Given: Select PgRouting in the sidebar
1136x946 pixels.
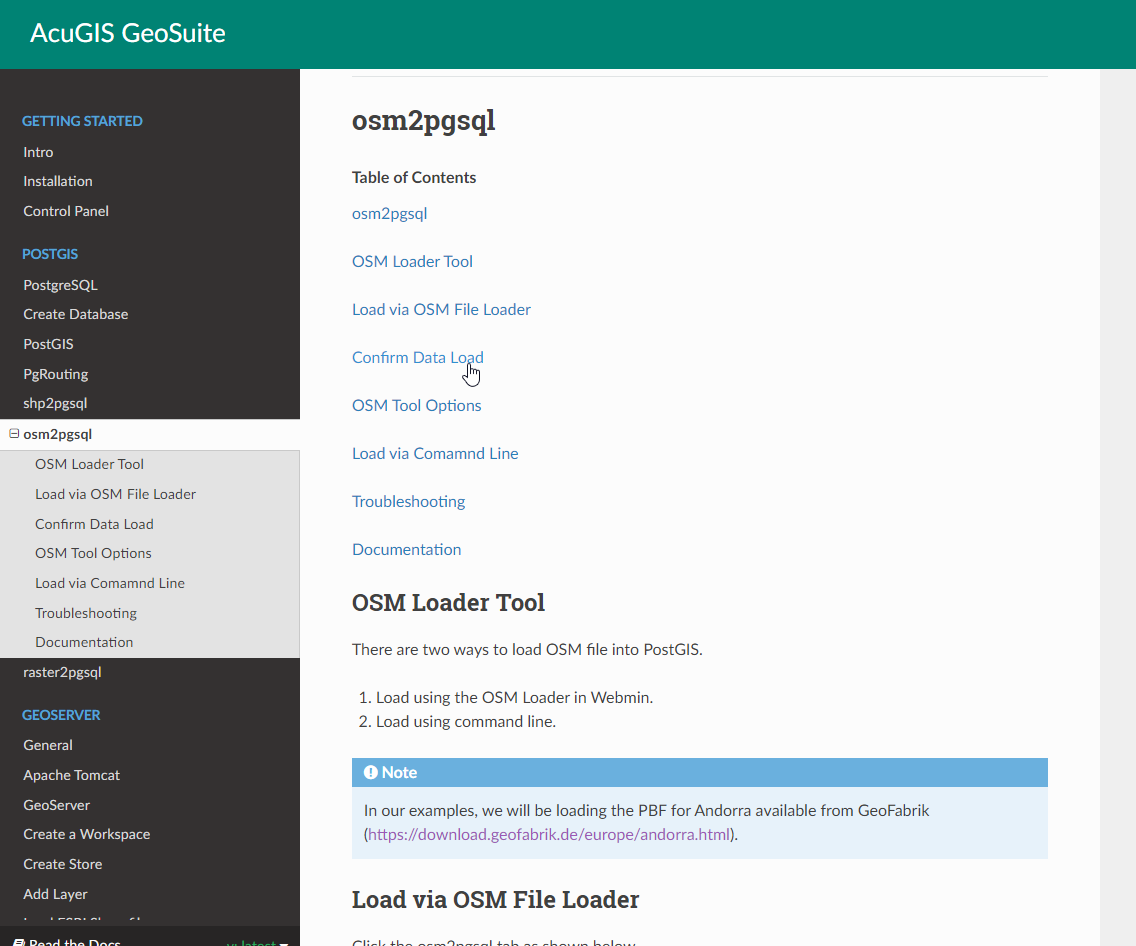Looking at the screenshot, I should click(x=56, y=374).
